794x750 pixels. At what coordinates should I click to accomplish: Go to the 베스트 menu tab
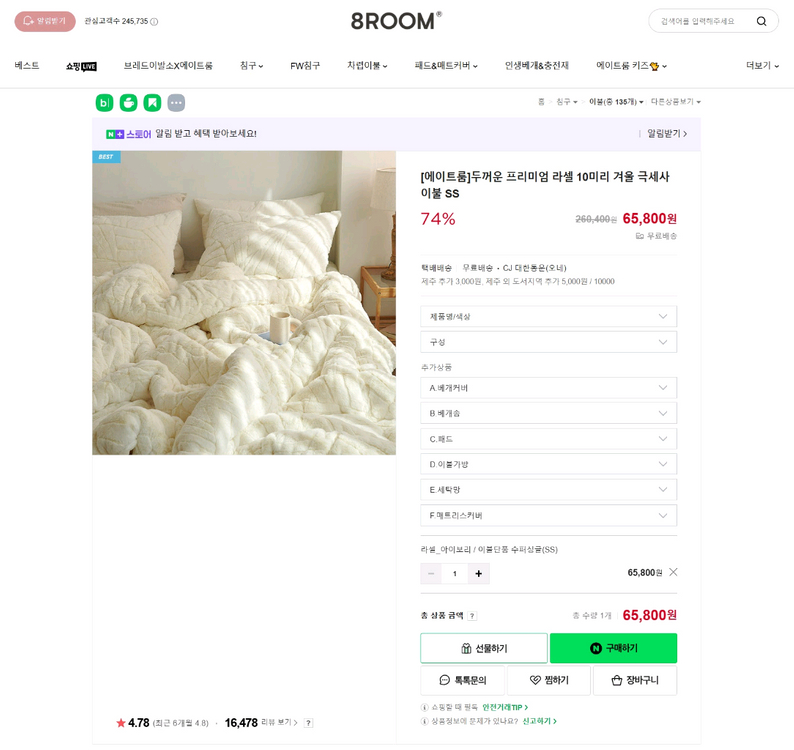27,66
